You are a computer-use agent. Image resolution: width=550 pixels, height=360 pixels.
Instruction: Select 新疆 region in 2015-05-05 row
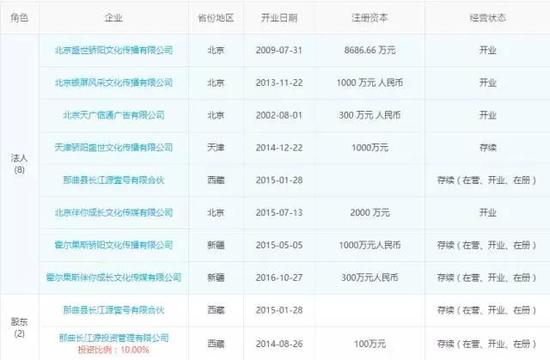tap(216, 245)
